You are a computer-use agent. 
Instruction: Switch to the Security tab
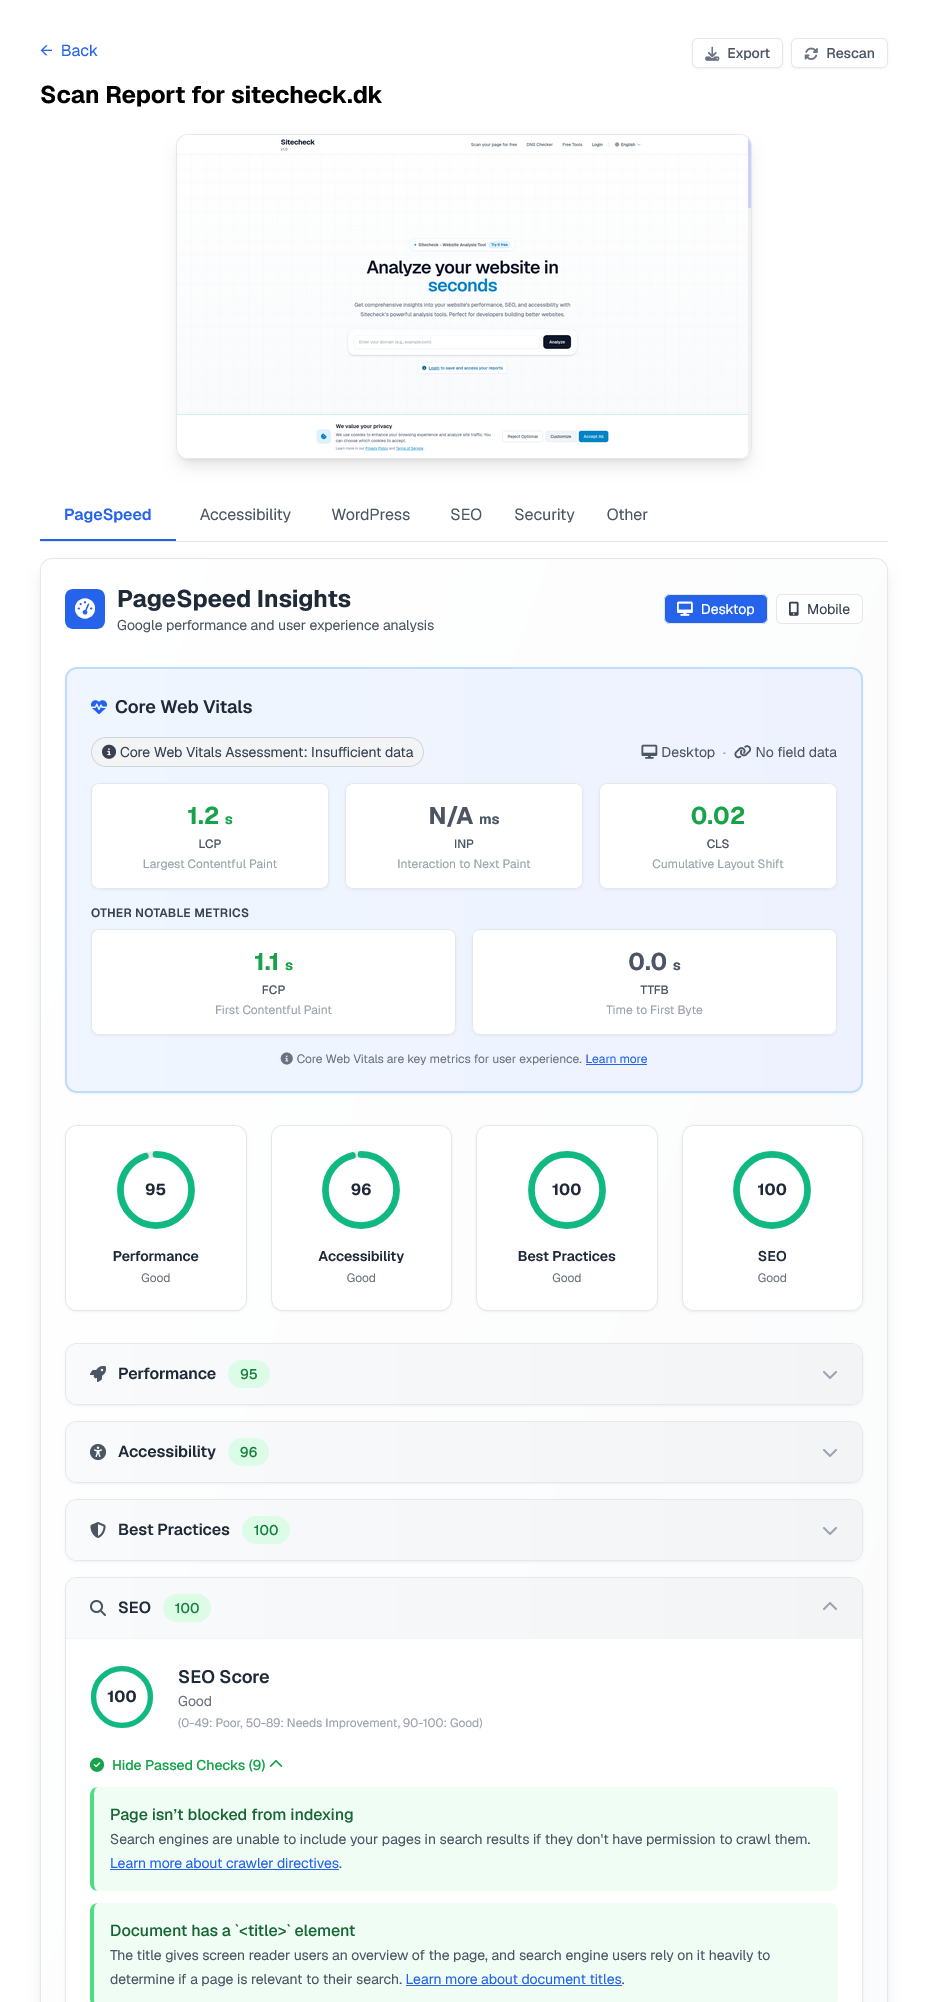(x=544, y=515)
